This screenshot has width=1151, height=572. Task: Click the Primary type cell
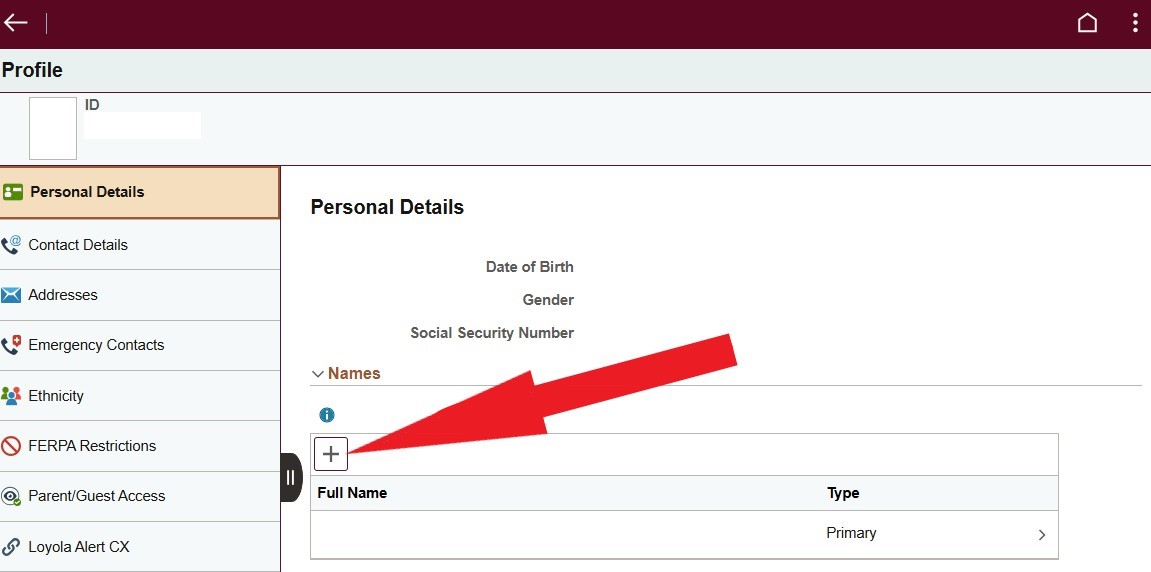[x=851, y=533]
